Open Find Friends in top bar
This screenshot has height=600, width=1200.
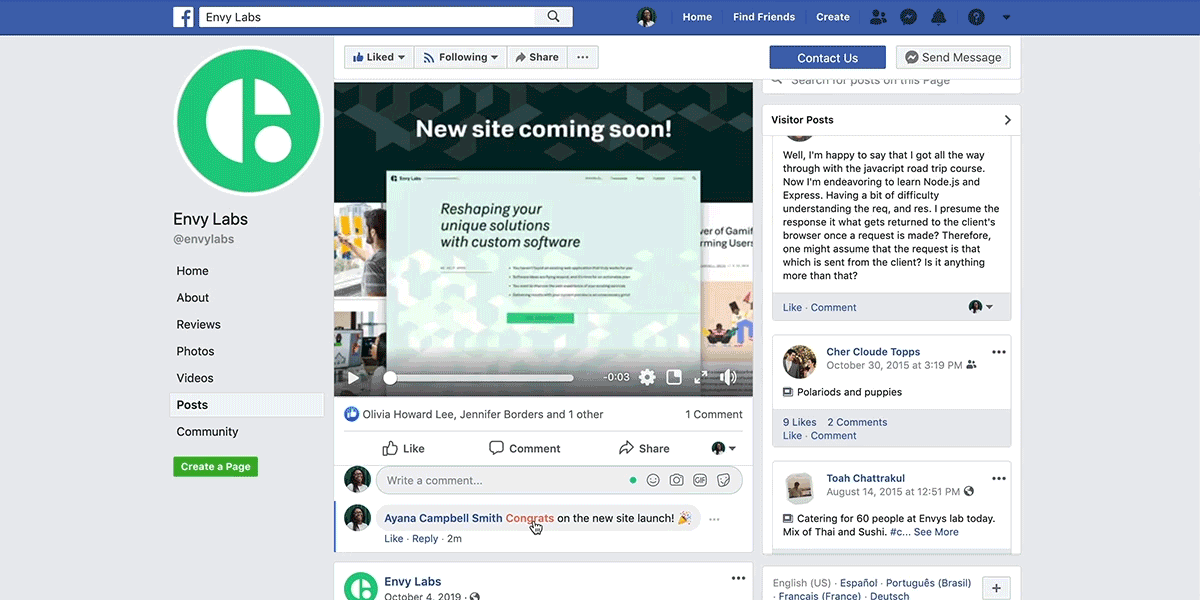[x=764, y=17]
